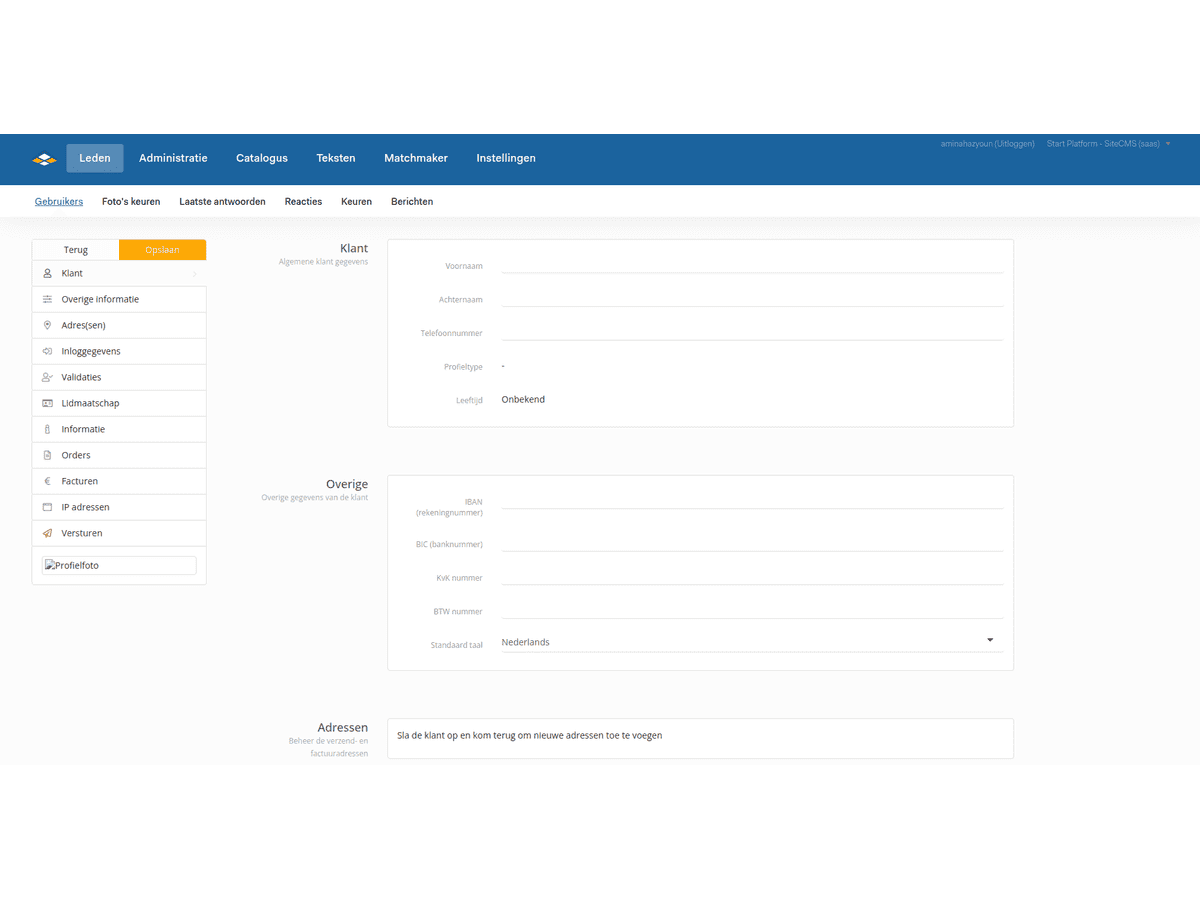Click the paper plane icon for Versturen
Viewport: 1200px width, 900px height.
(47, 533)
